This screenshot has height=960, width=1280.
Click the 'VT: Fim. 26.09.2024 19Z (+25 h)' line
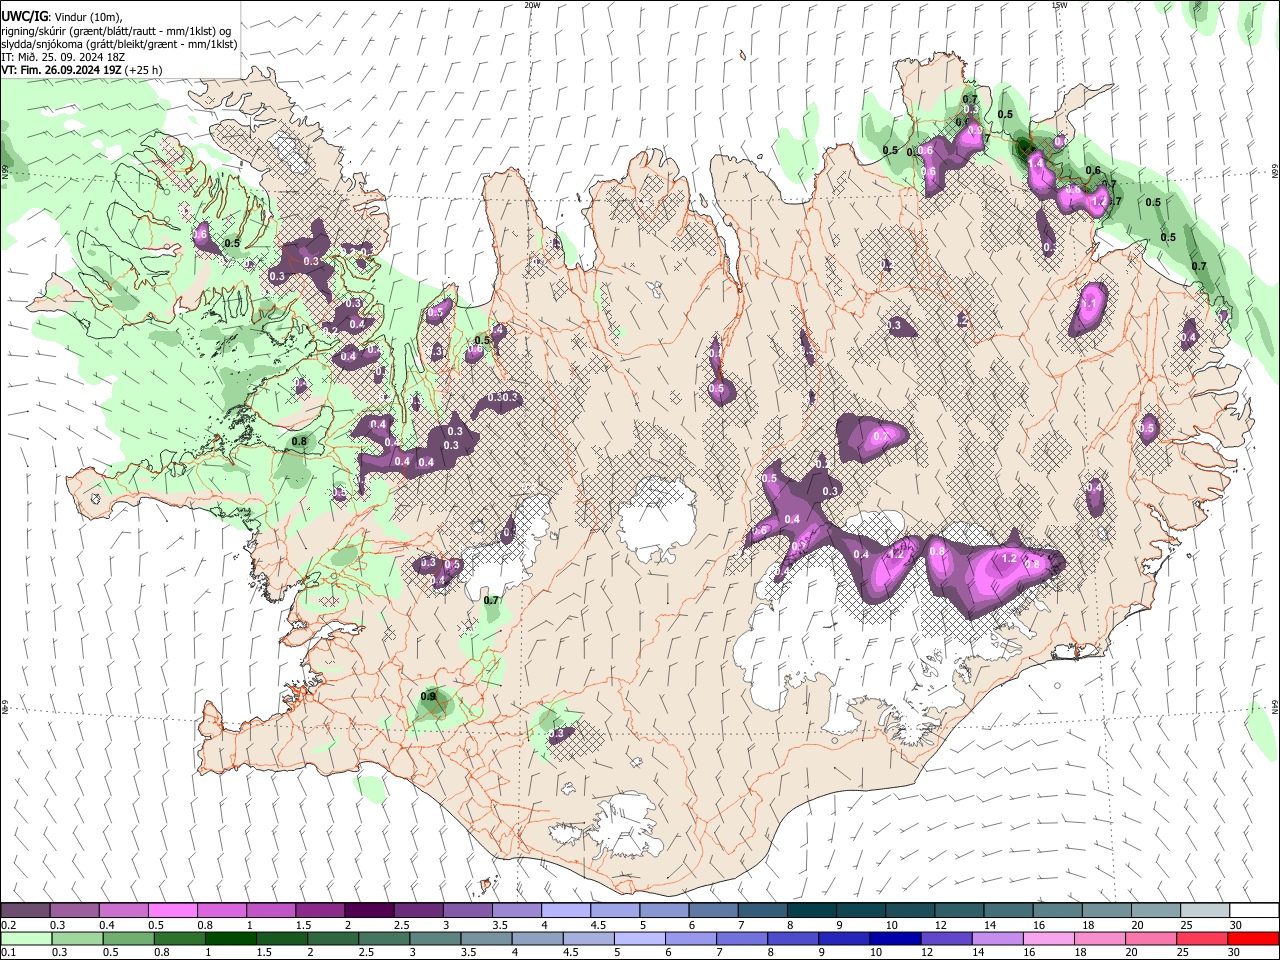pyautogui.click(x=81, y=70)
